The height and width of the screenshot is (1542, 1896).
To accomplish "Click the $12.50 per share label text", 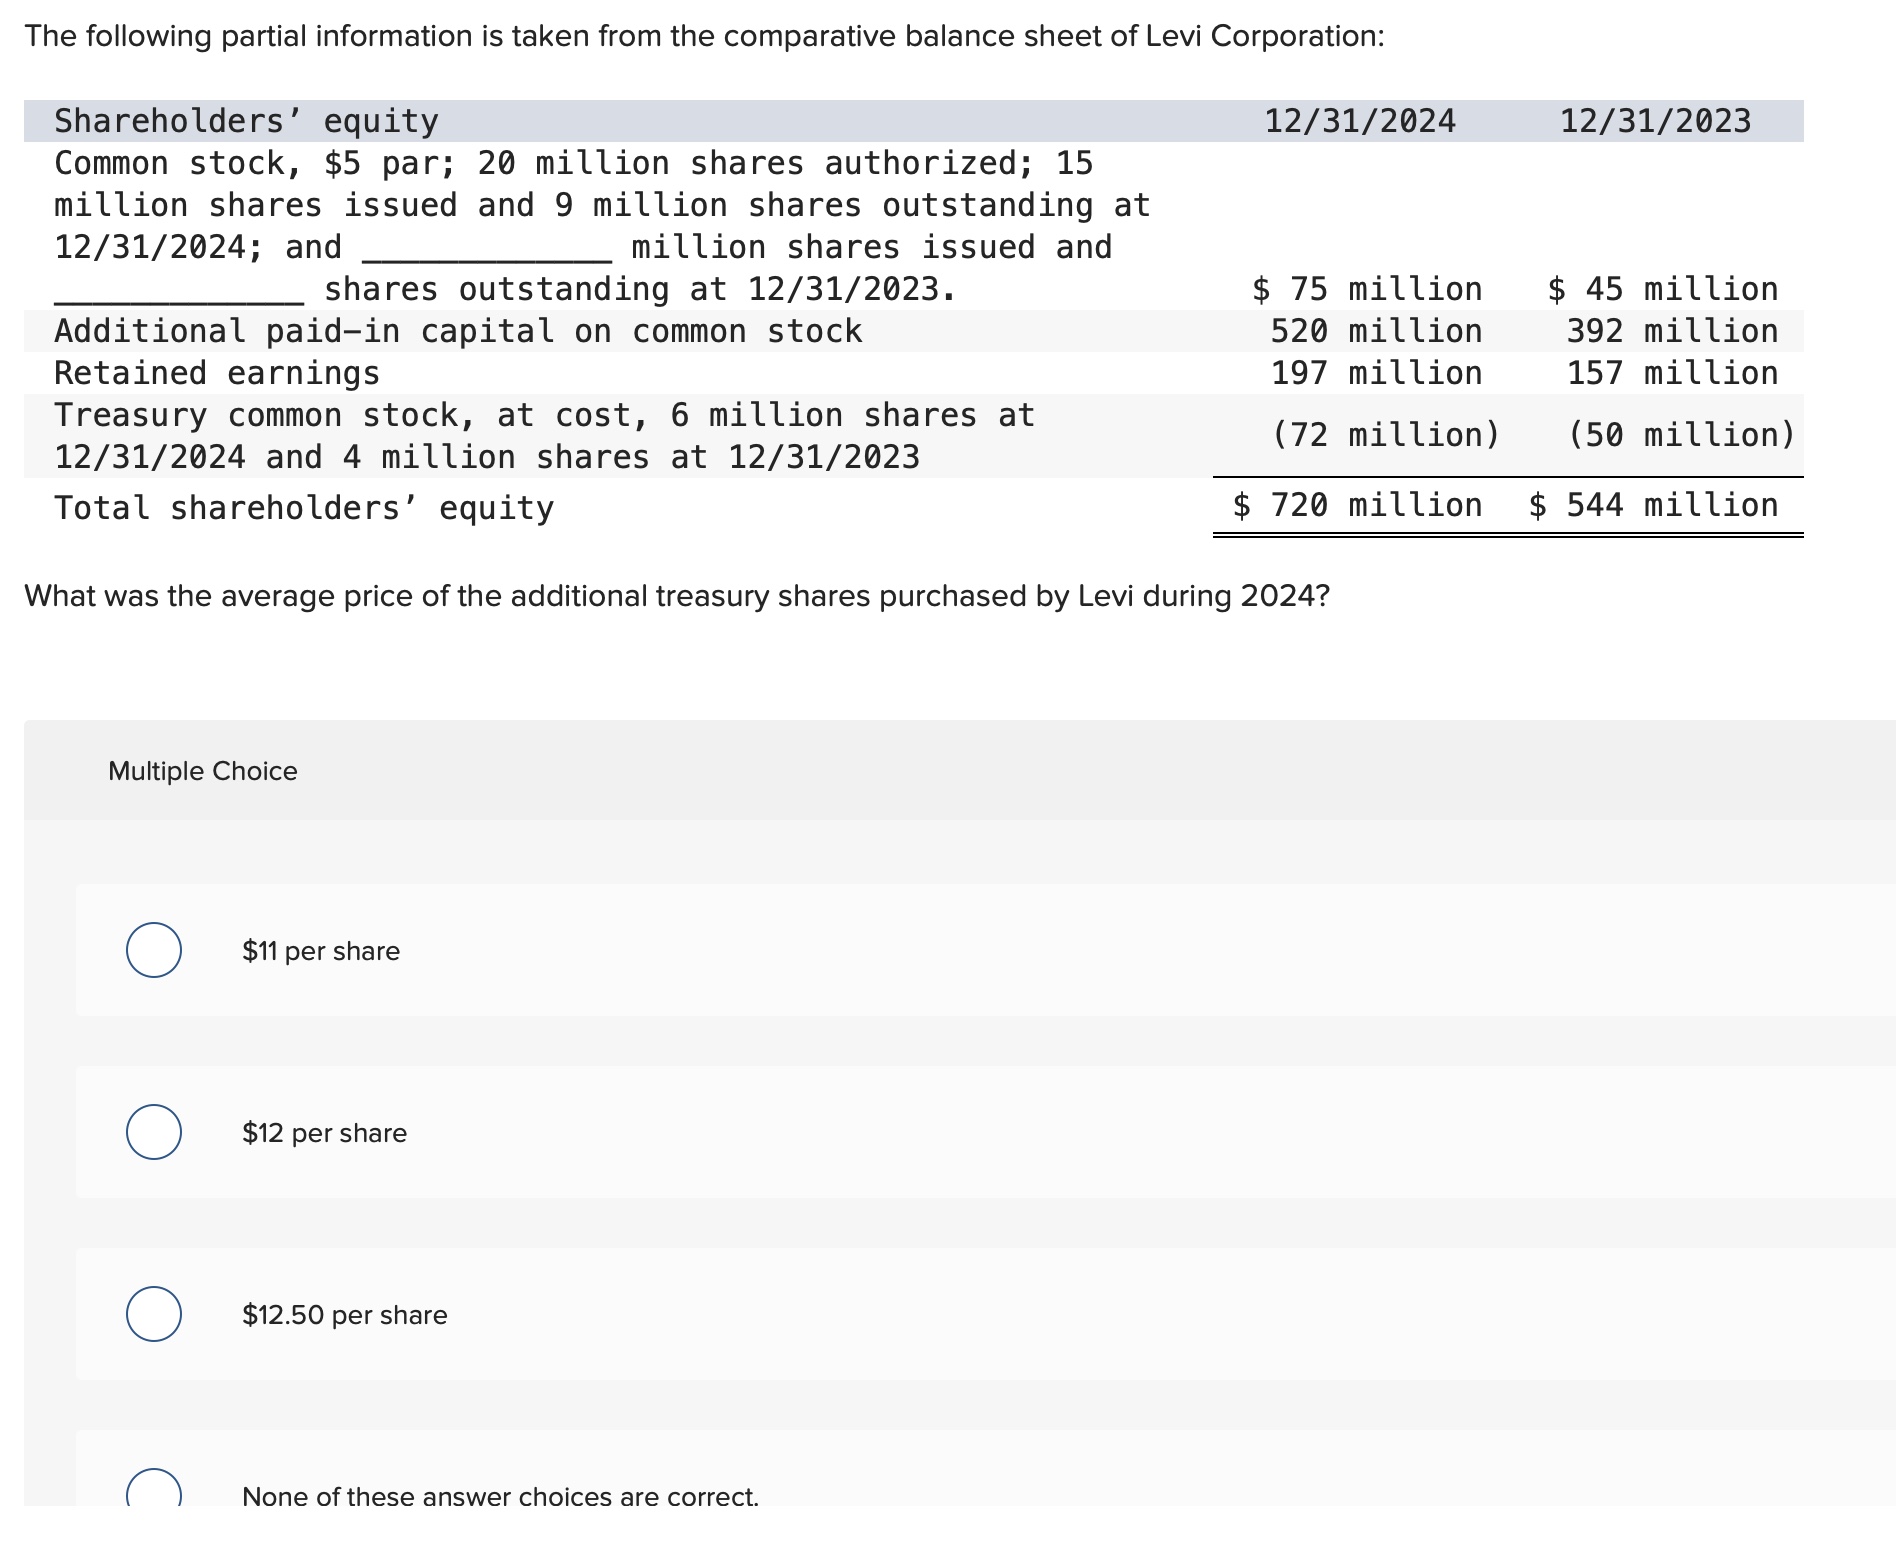I will 343,1316.
